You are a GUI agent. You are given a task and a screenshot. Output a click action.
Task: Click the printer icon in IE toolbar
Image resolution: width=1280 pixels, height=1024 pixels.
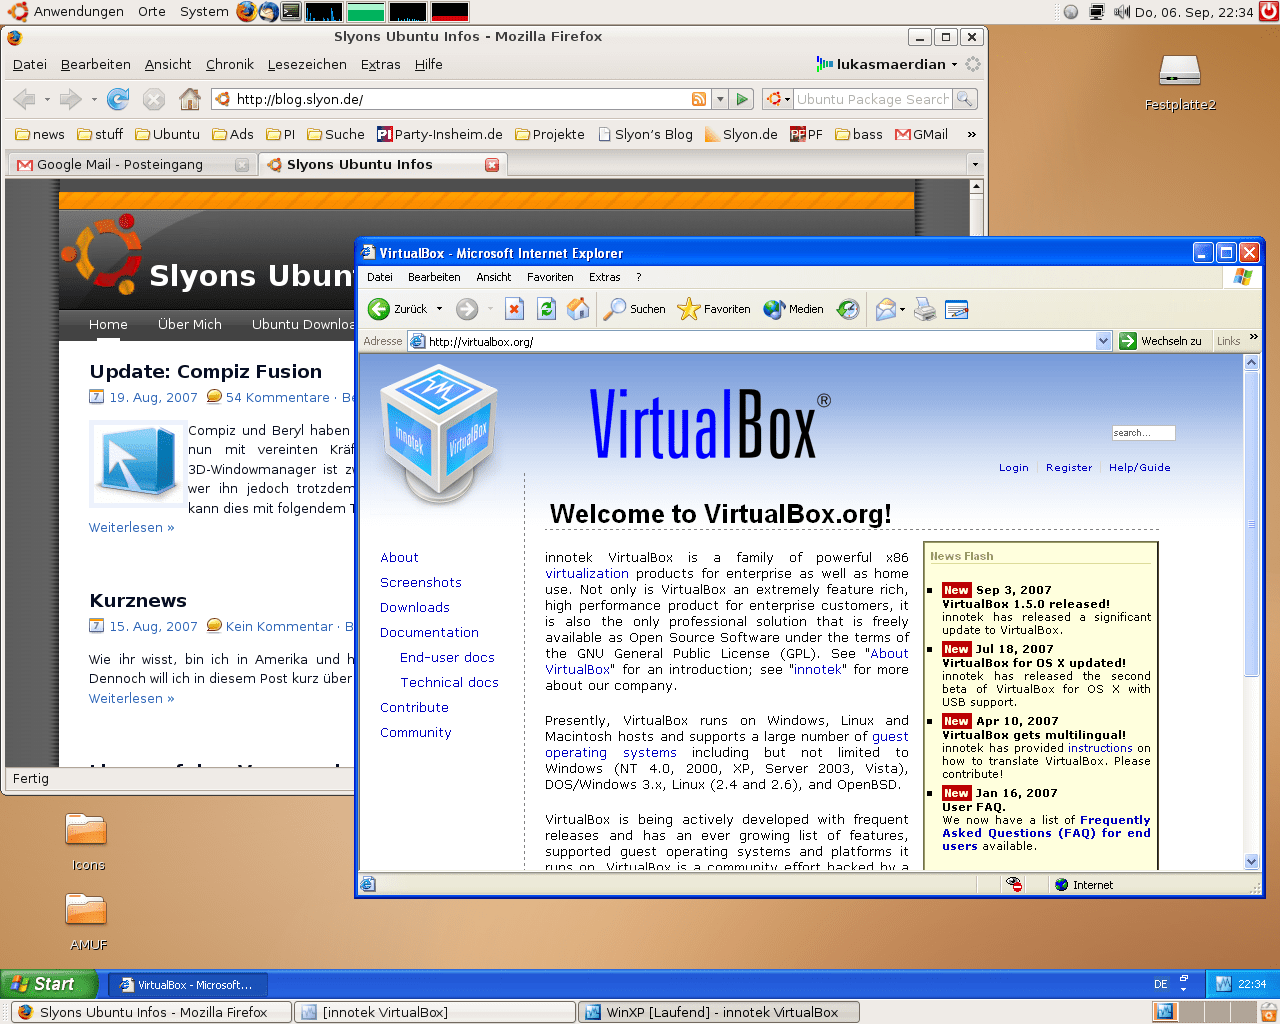[x=925, y=309]
